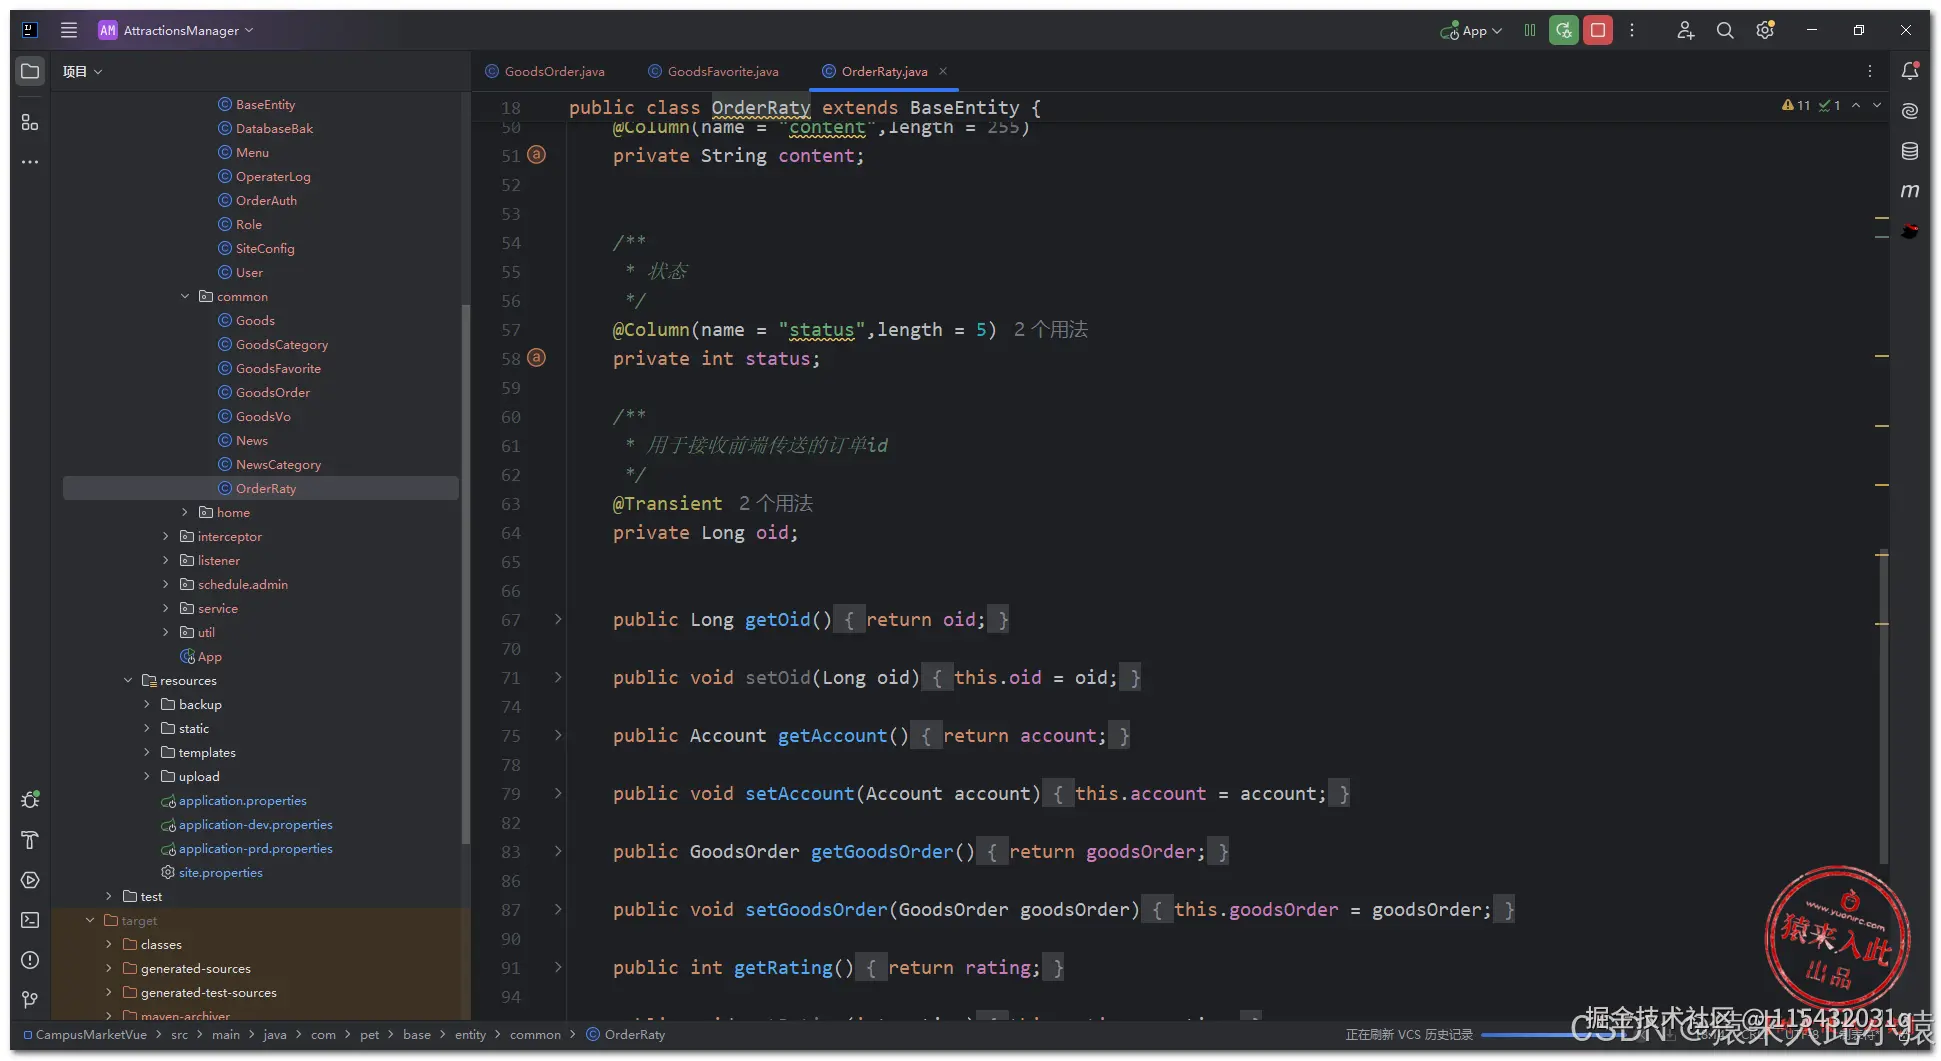This screenshot has height=1061, width=1941.
Task: Jump to previous highlighted problem arrow
Action: tap(1856, 105)
